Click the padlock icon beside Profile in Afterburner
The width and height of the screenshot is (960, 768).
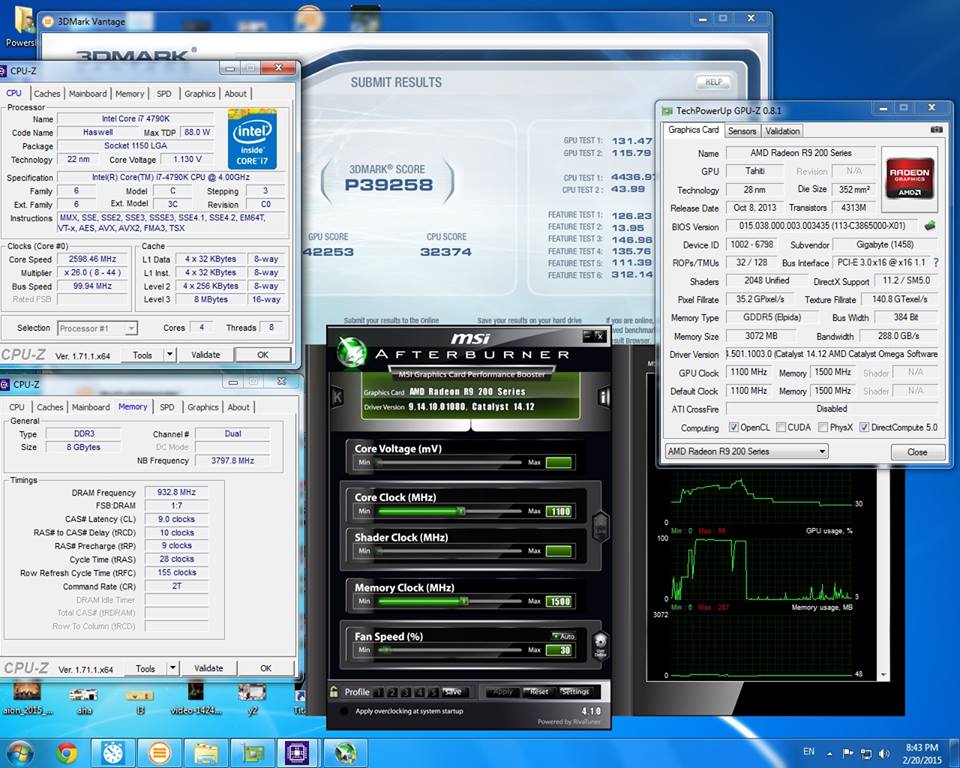(x=333, y=691)
